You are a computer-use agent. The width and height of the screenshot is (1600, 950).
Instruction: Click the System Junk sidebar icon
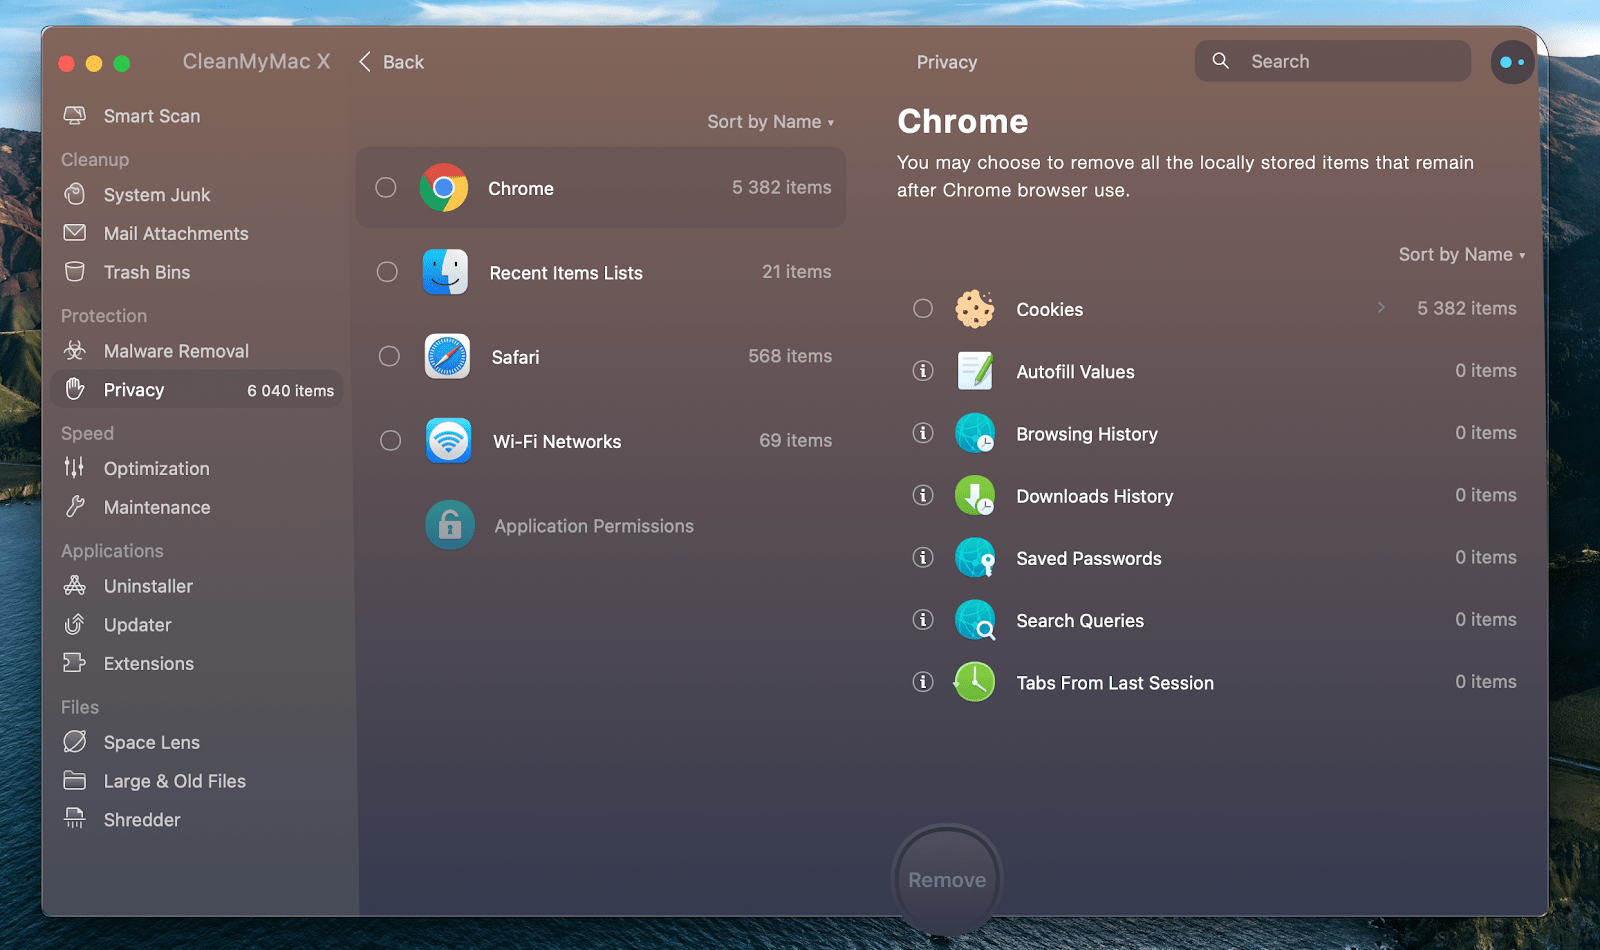coord(75,194)
